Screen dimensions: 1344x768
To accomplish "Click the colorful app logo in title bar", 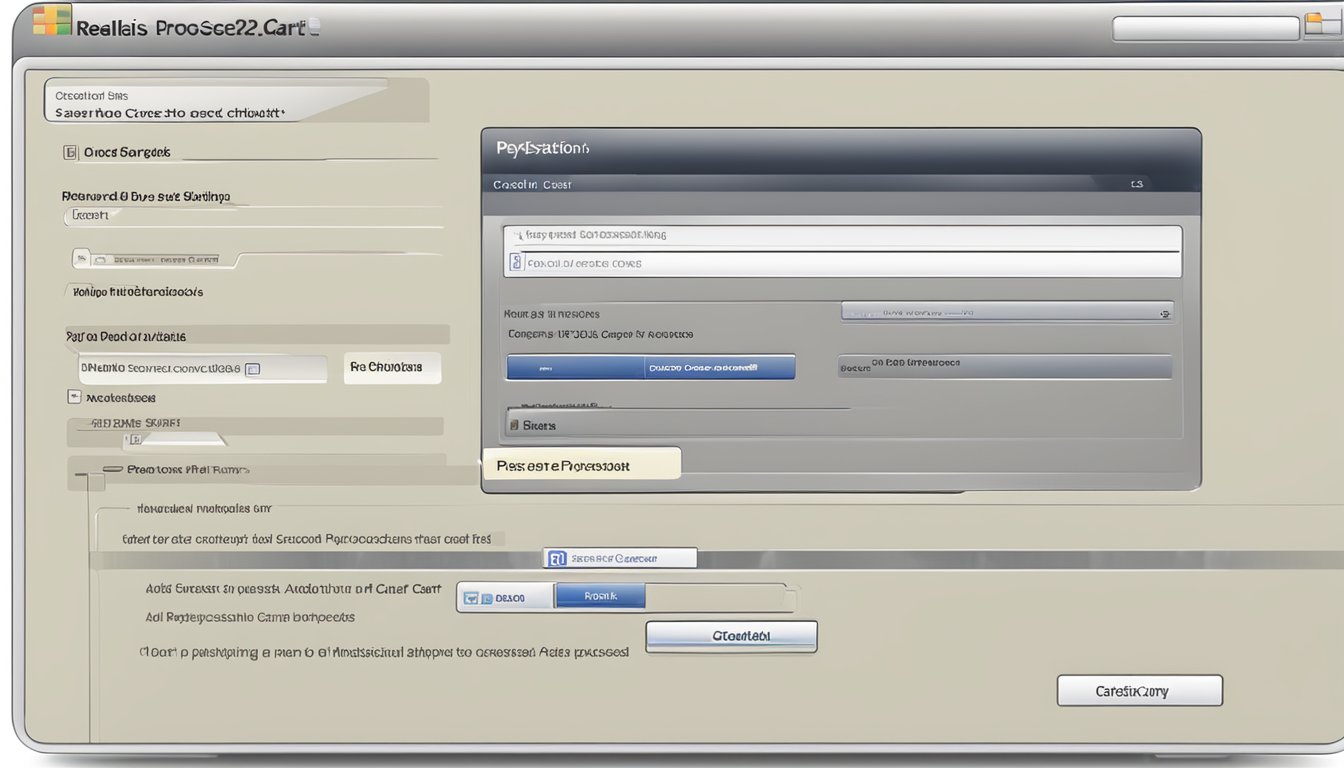I will click(x=52, y=20).
